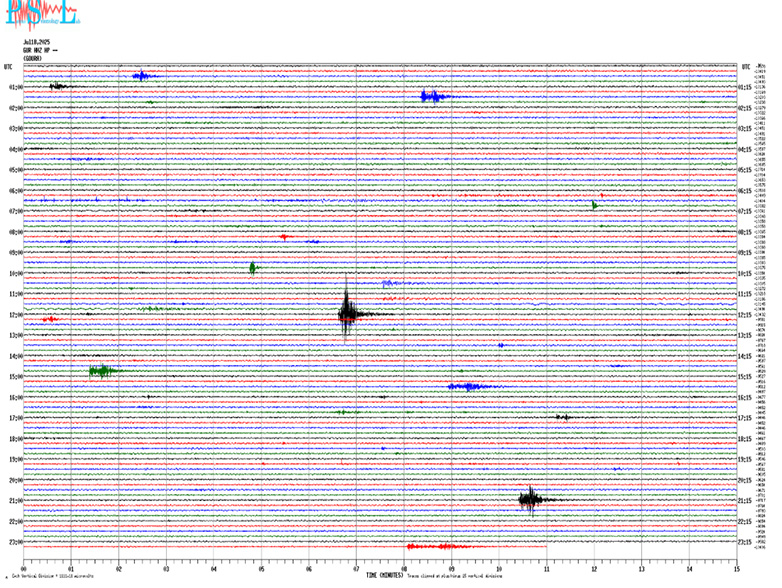
Task: Click the TIME (MINUTES) axis title
Action: point(385,575)
